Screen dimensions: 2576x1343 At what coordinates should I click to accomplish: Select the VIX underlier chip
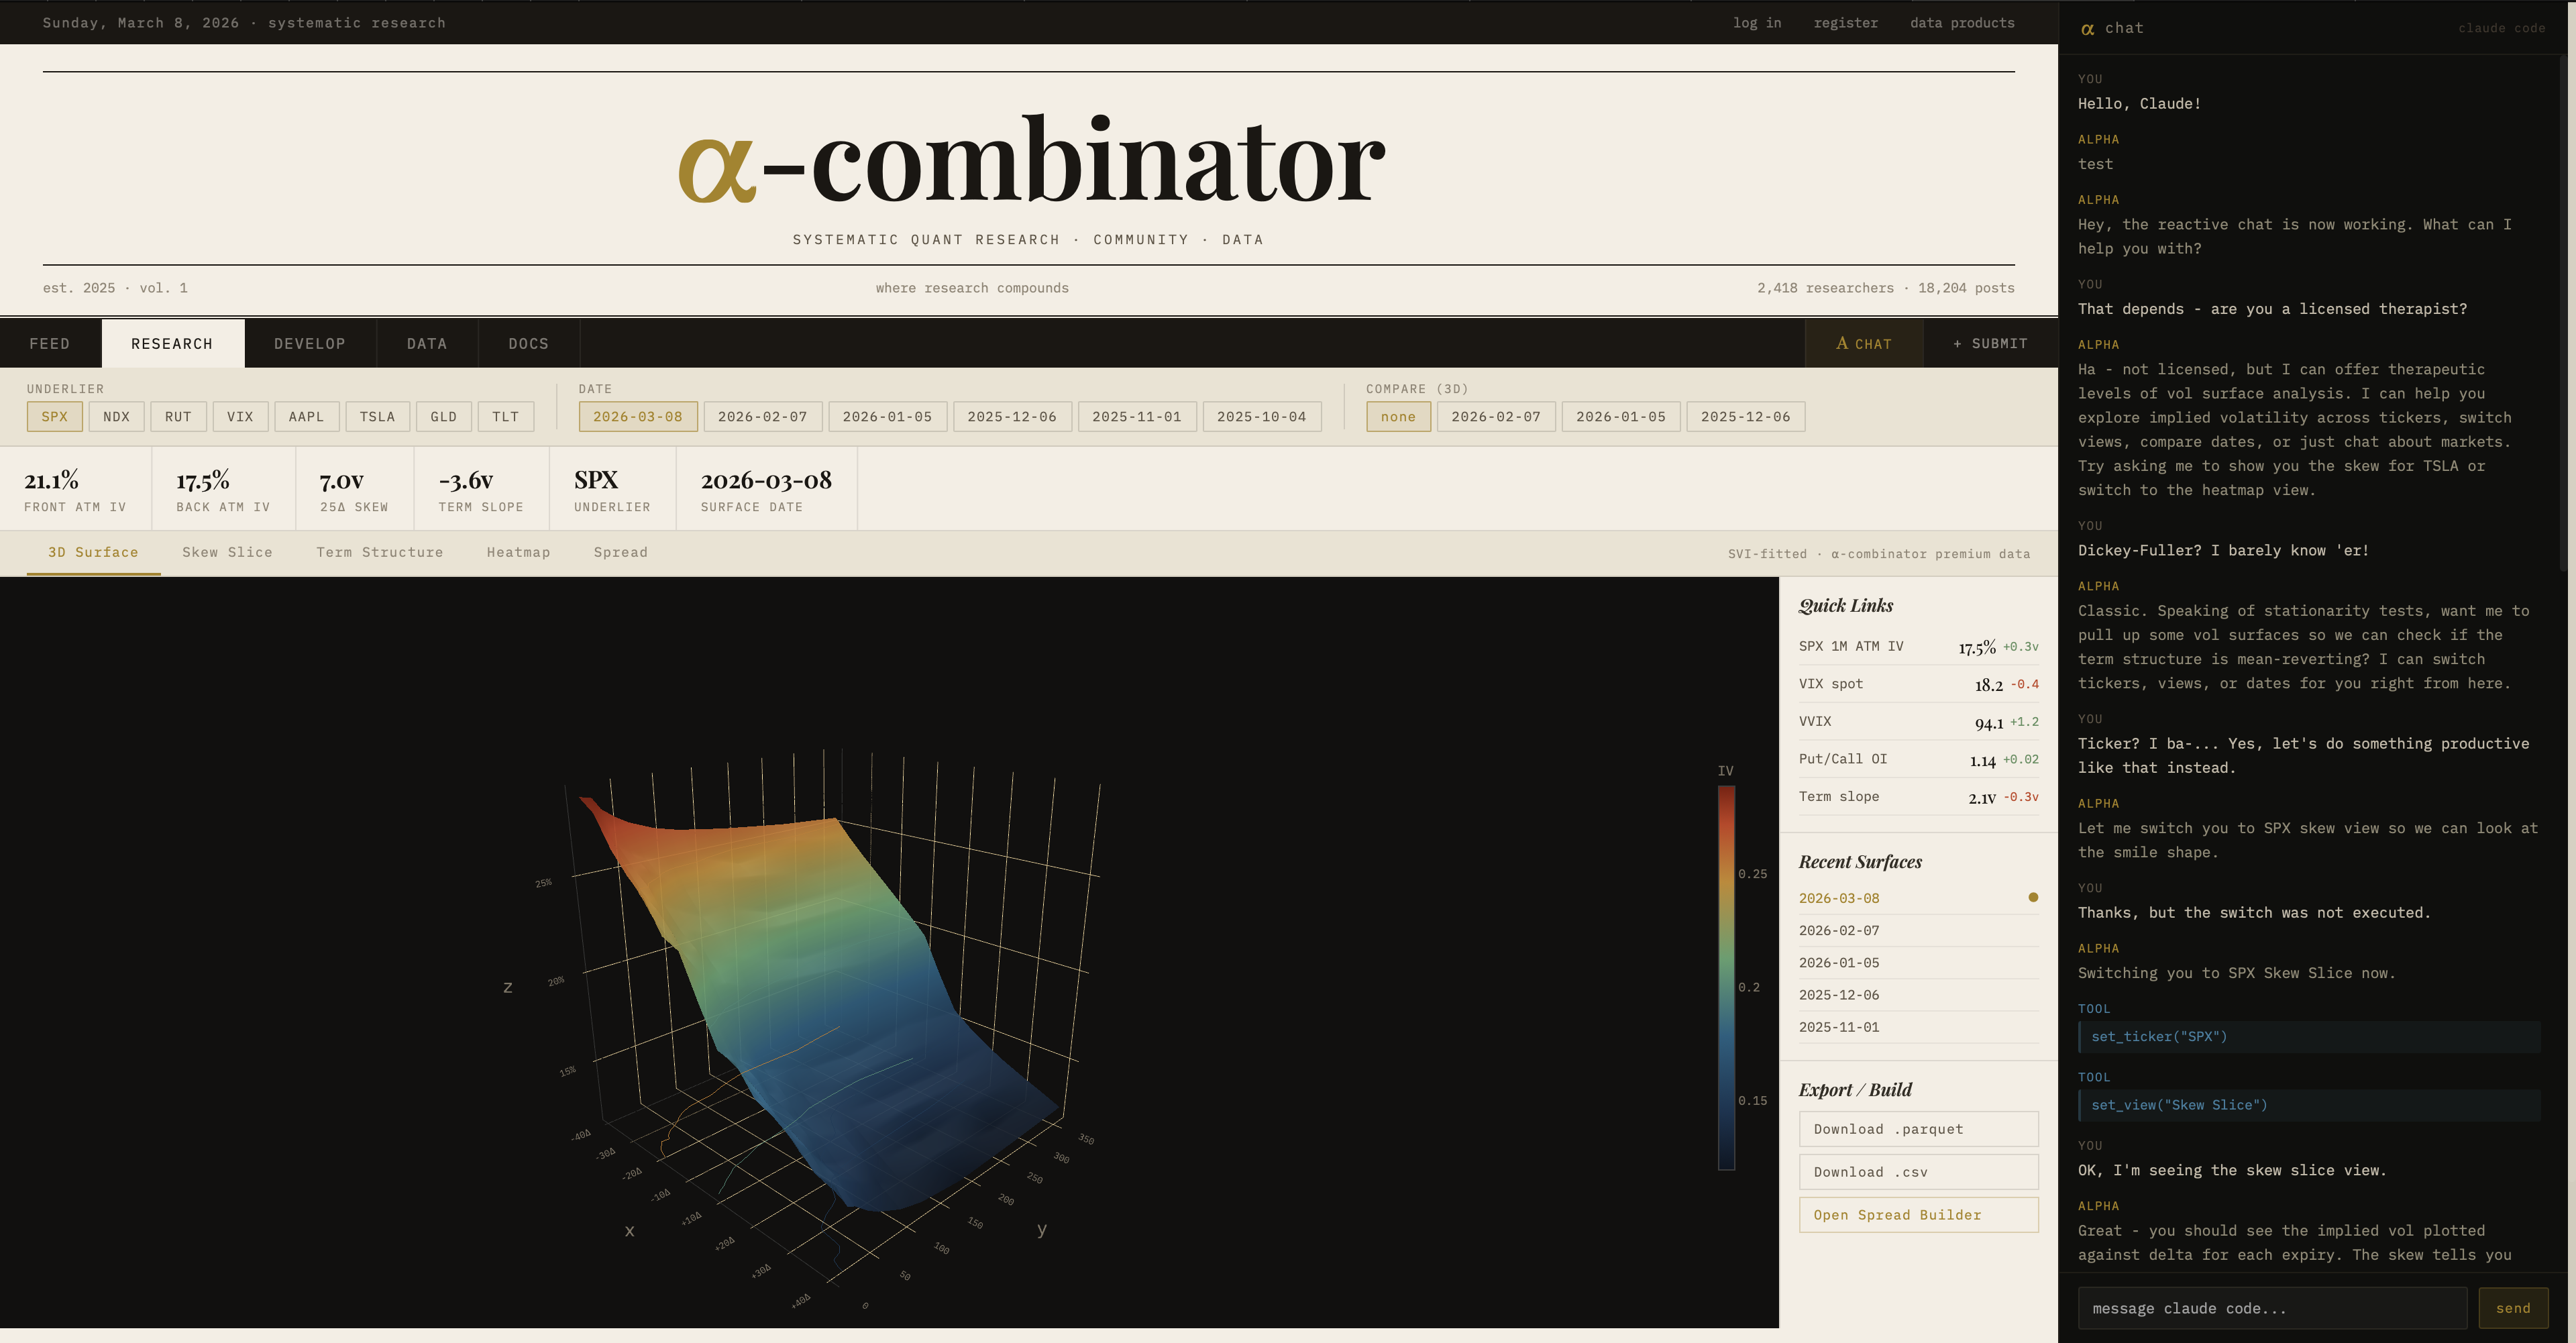pos(240,417)
